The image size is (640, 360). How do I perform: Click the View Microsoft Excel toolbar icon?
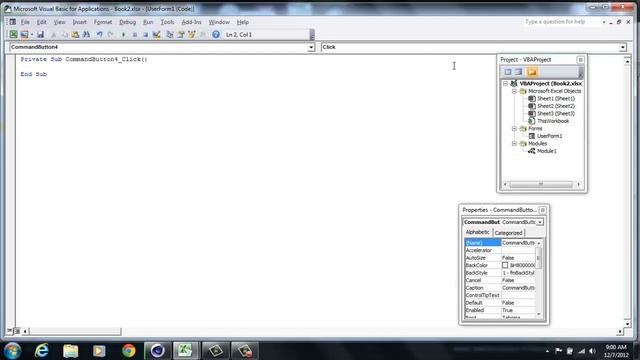13,35
